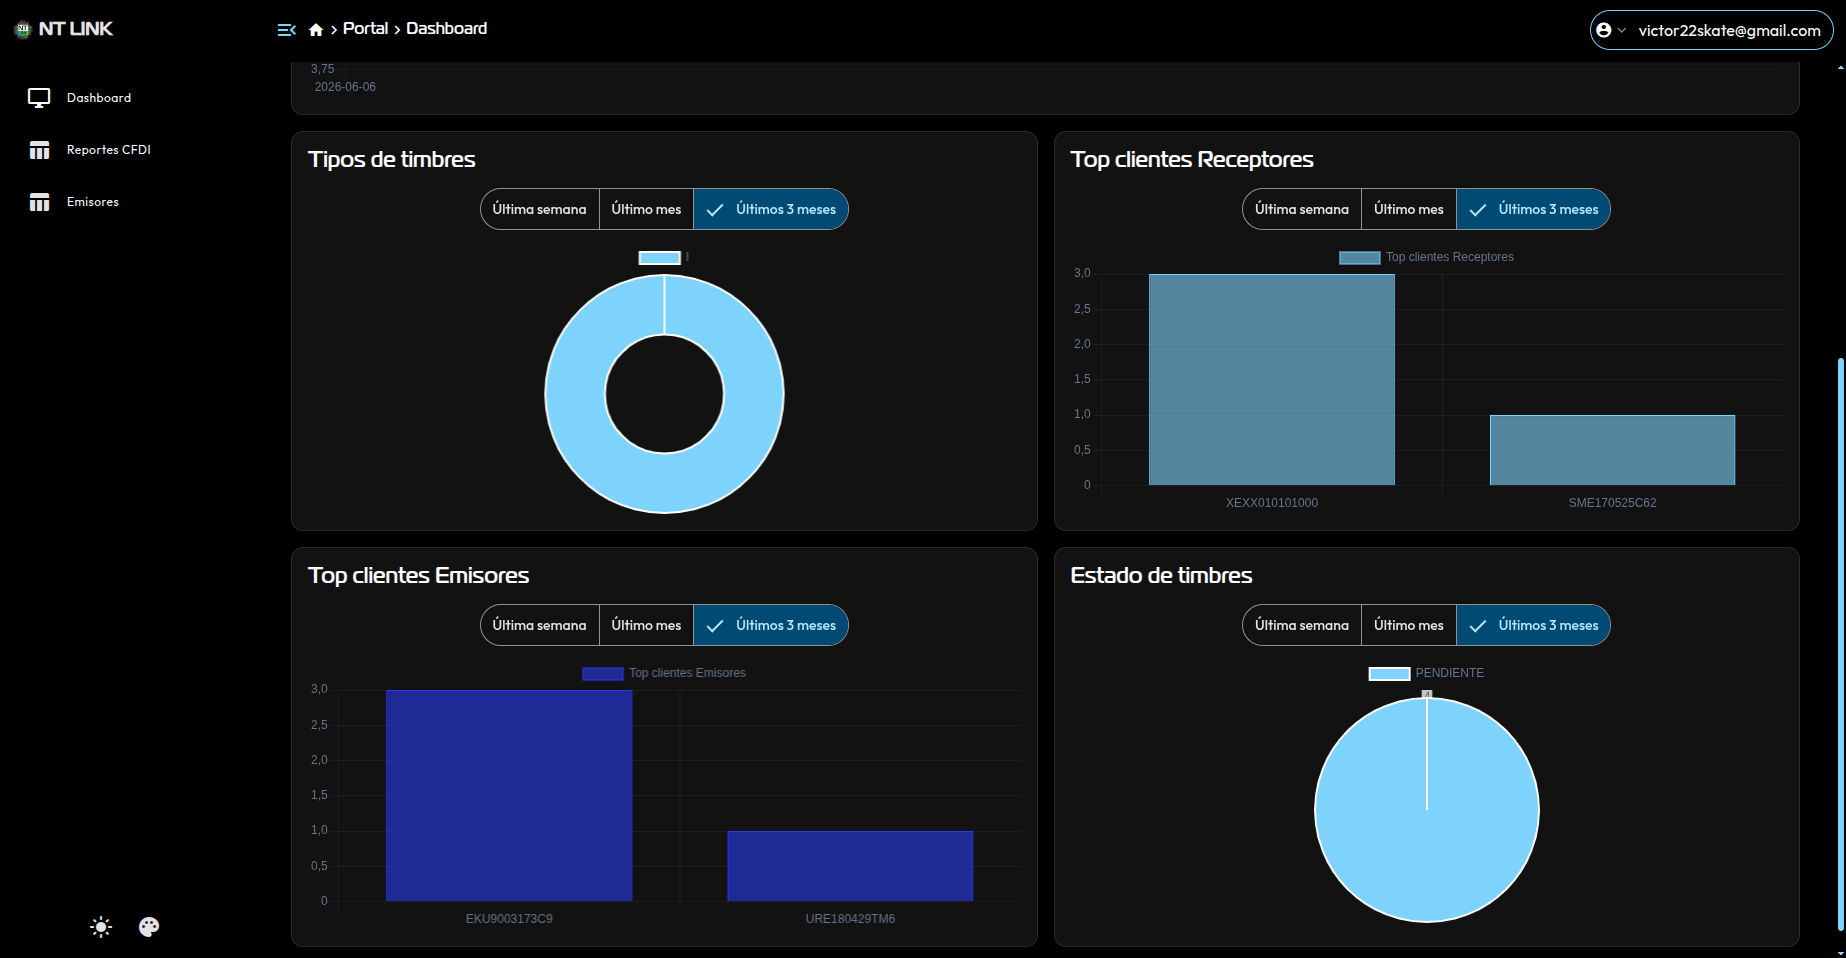1846x958 pixels.
Task: Toggle the Tipos de timbres legend swatch
Action: (660, 258)
